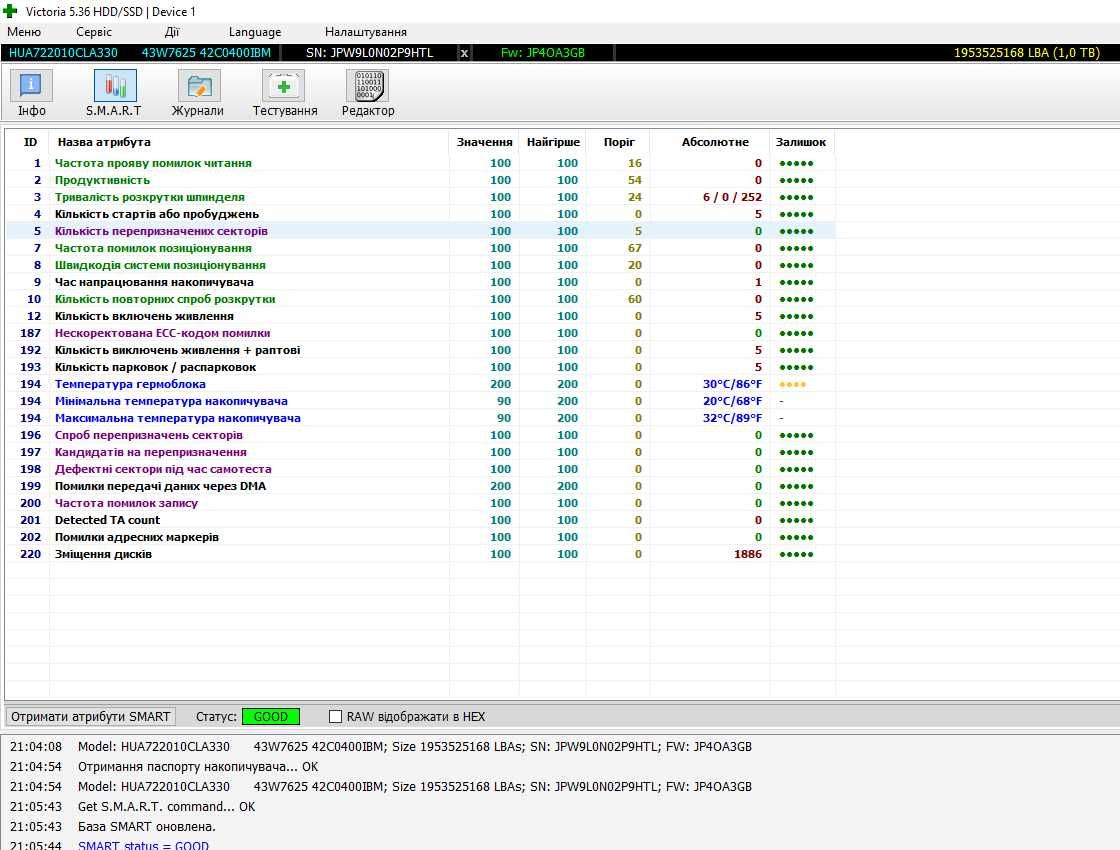Open the S.M.A.R.T attributes view
Screen dimensions: 1120x850
tap(114, 93)
